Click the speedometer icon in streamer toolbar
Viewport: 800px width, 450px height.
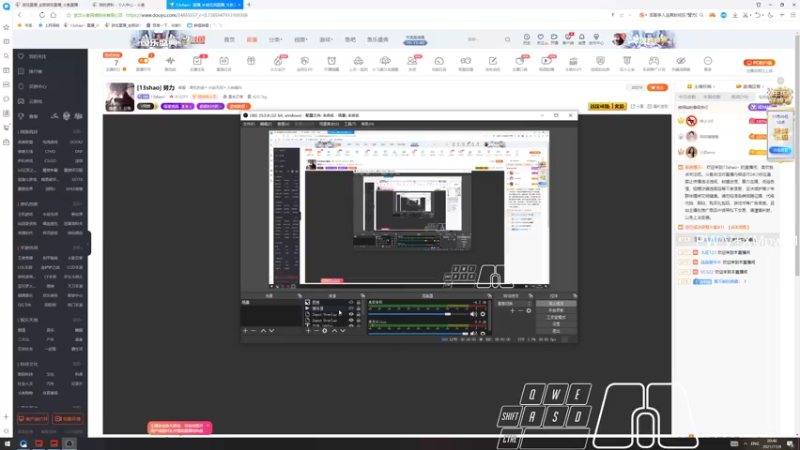click(439, 61)
